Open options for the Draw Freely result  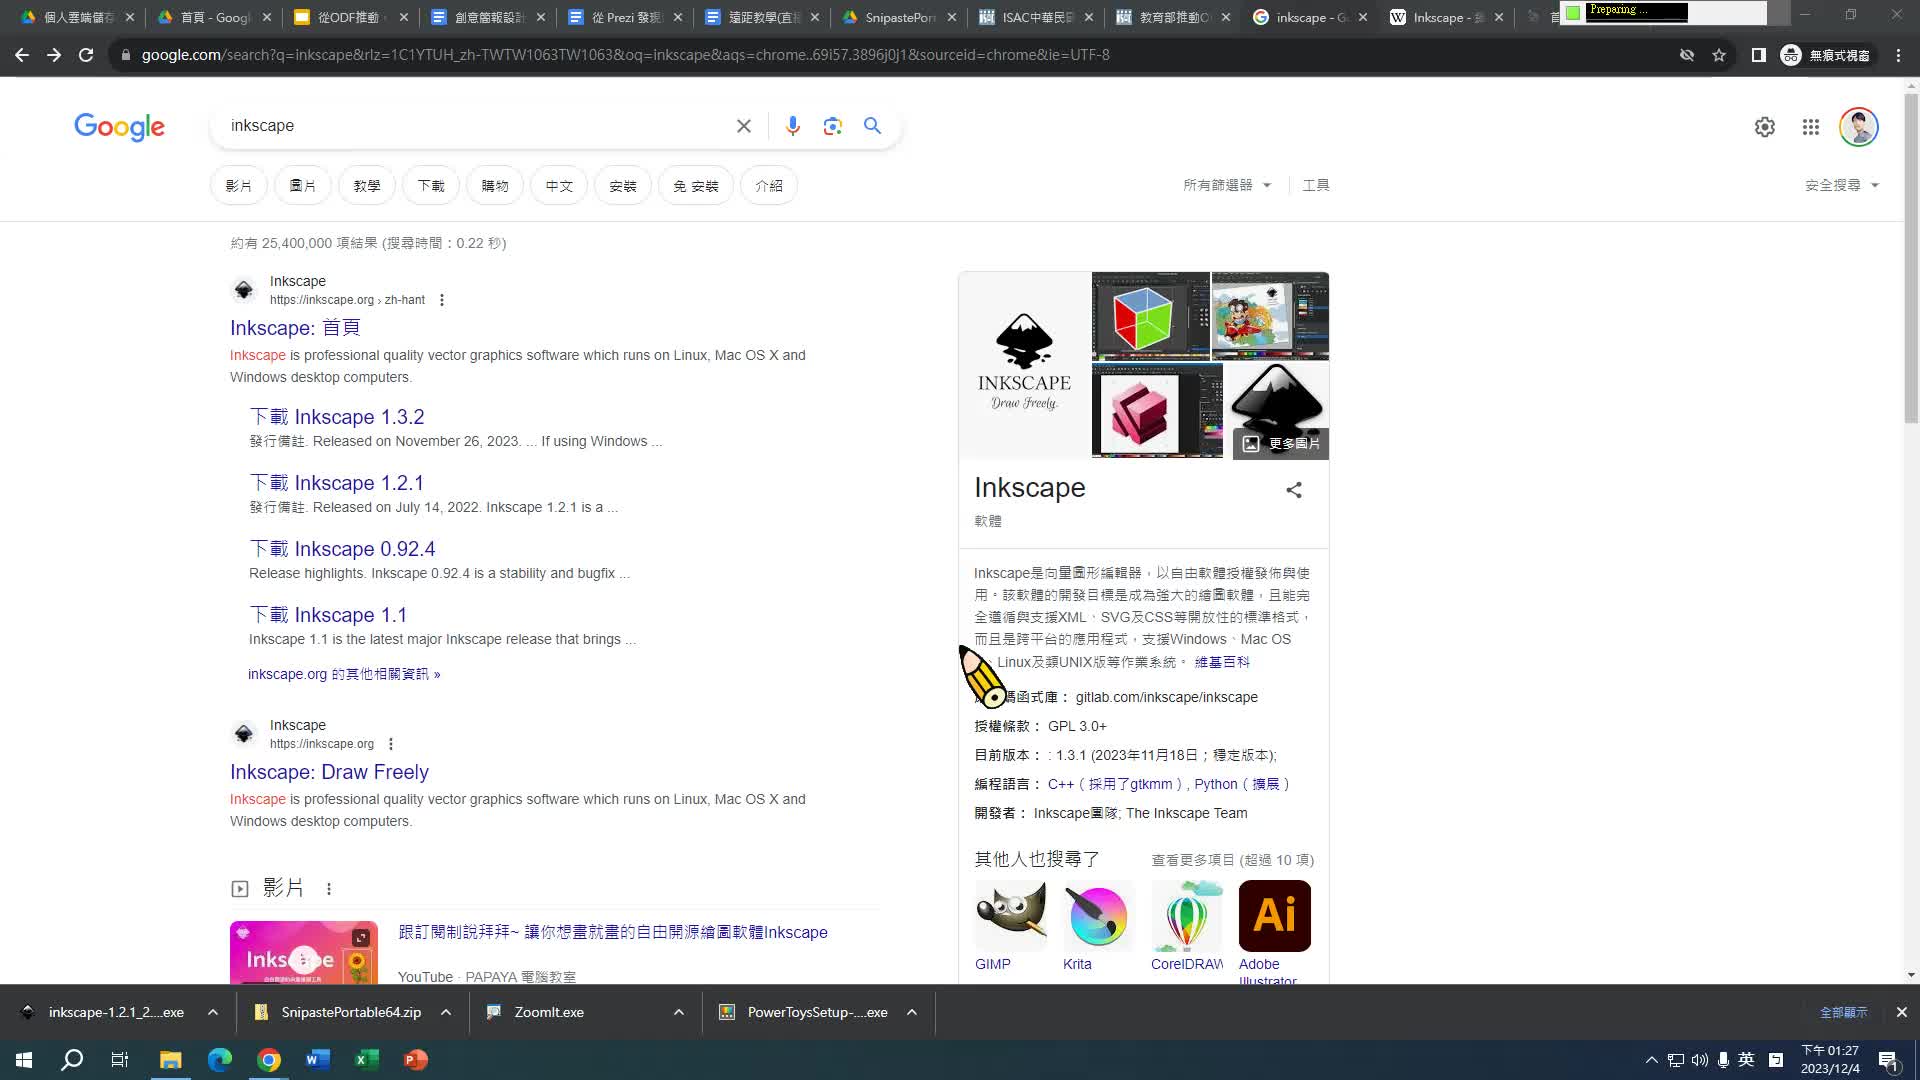391,744
